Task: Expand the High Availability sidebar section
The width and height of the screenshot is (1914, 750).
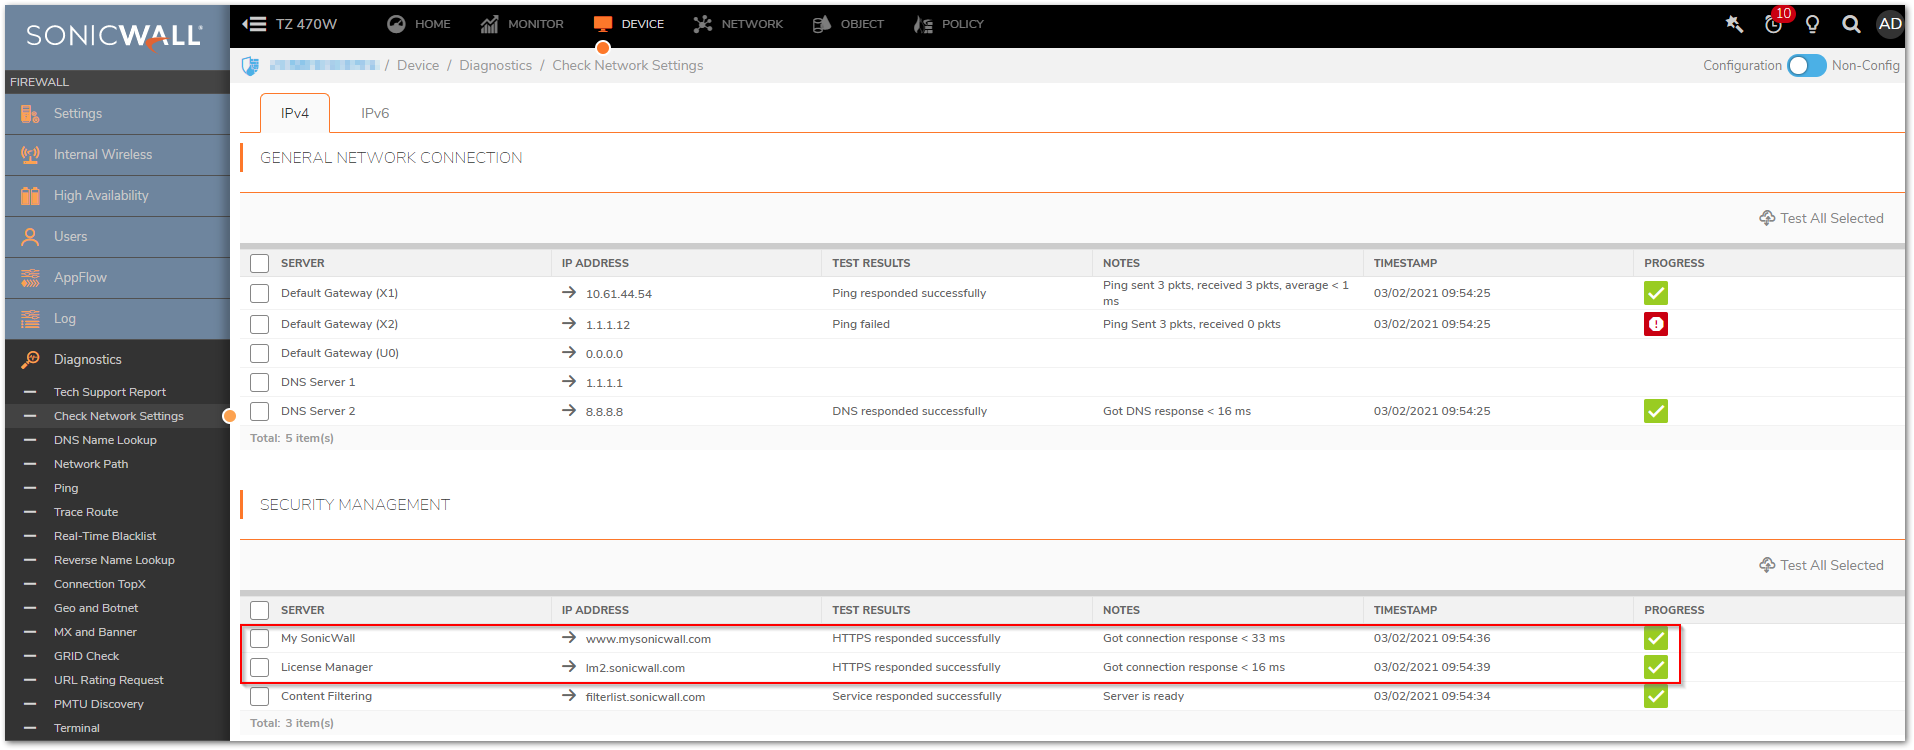Action: (x=101, y=196)
